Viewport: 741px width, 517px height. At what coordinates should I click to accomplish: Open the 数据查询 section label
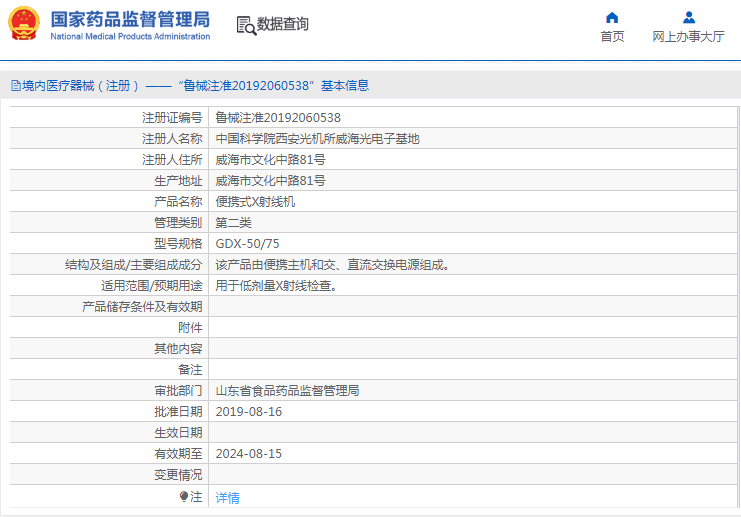point(283,24)
